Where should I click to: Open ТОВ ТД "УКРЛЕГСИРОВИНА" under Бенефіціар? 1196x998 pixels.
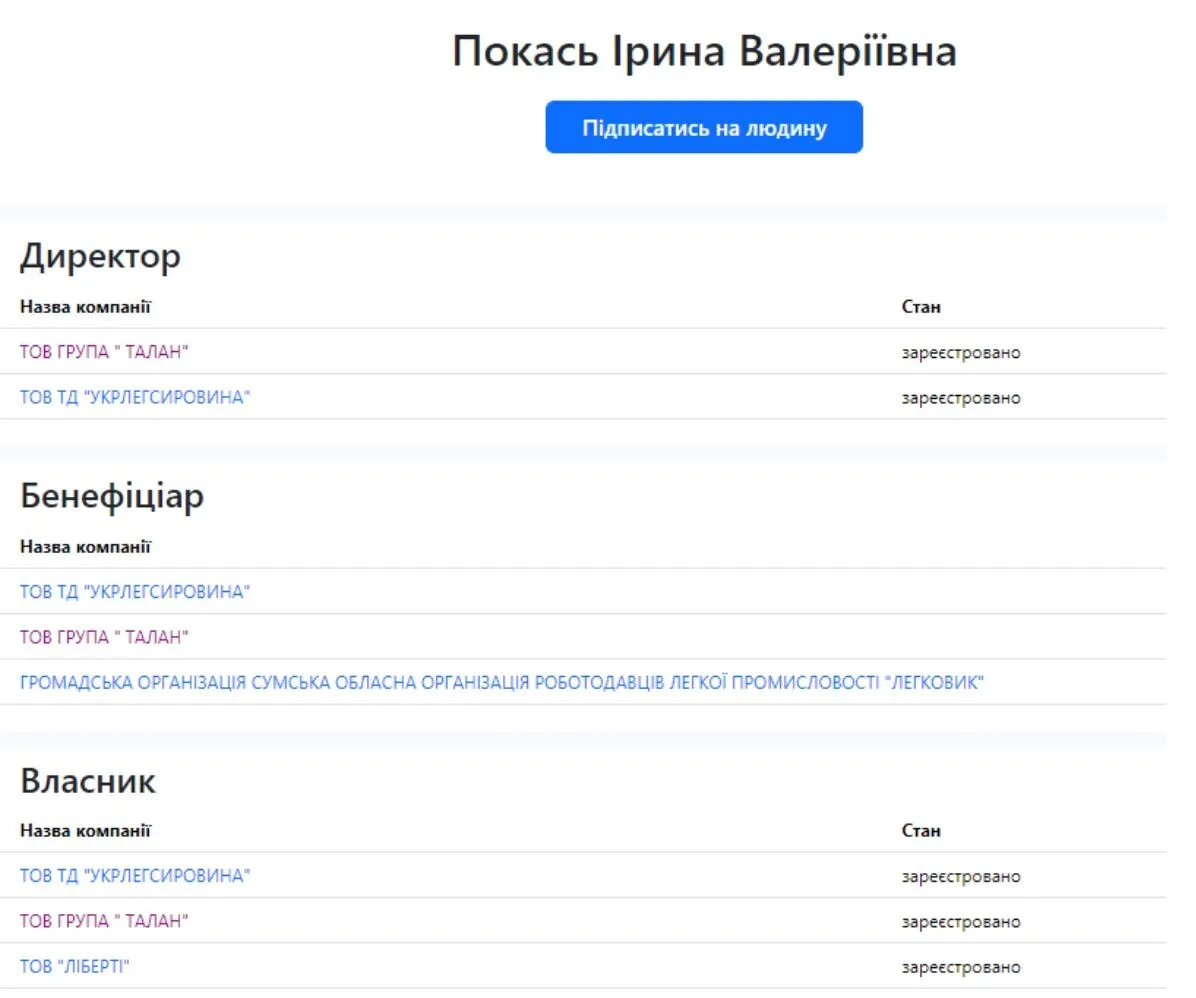point(136,591)
